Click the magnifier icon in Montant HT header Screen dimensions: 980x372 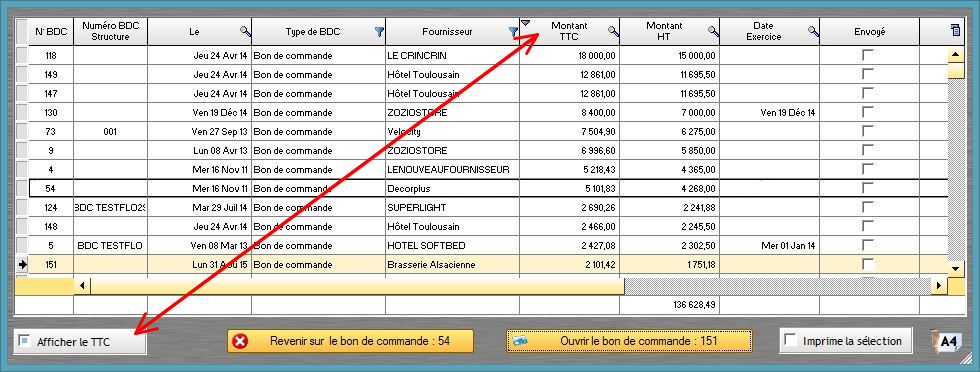coord(713,31)
